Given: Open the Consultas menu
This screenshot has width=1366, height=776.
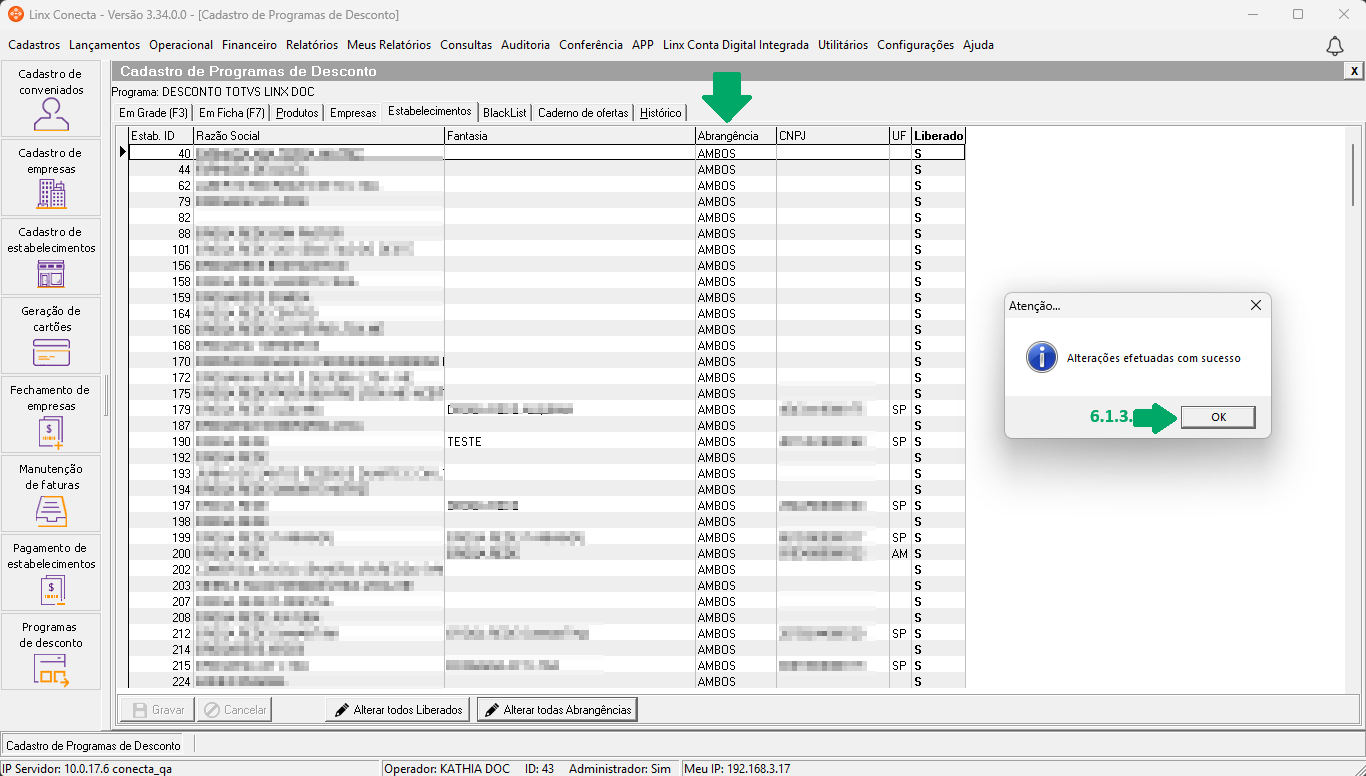Looking at the screenshot, I should pyautogui.click(x=466, y=45).
